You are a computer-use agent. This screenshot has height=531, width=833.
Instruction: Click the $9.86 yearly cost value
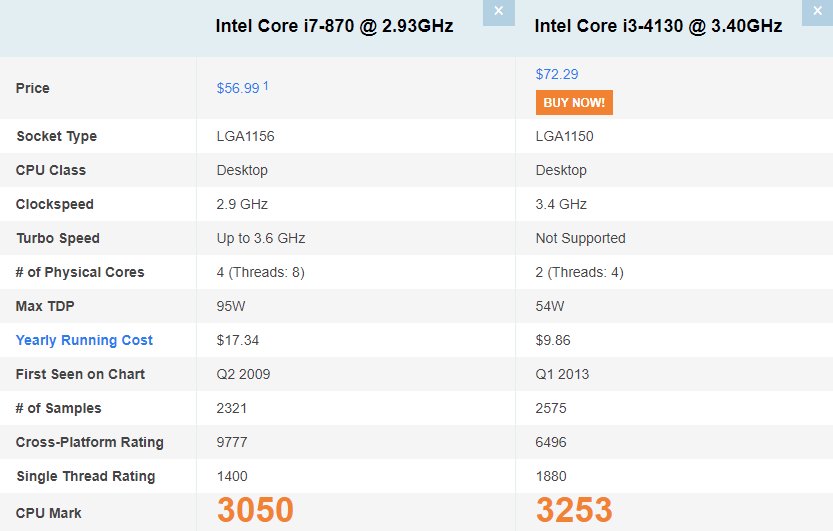click(552, 340)
